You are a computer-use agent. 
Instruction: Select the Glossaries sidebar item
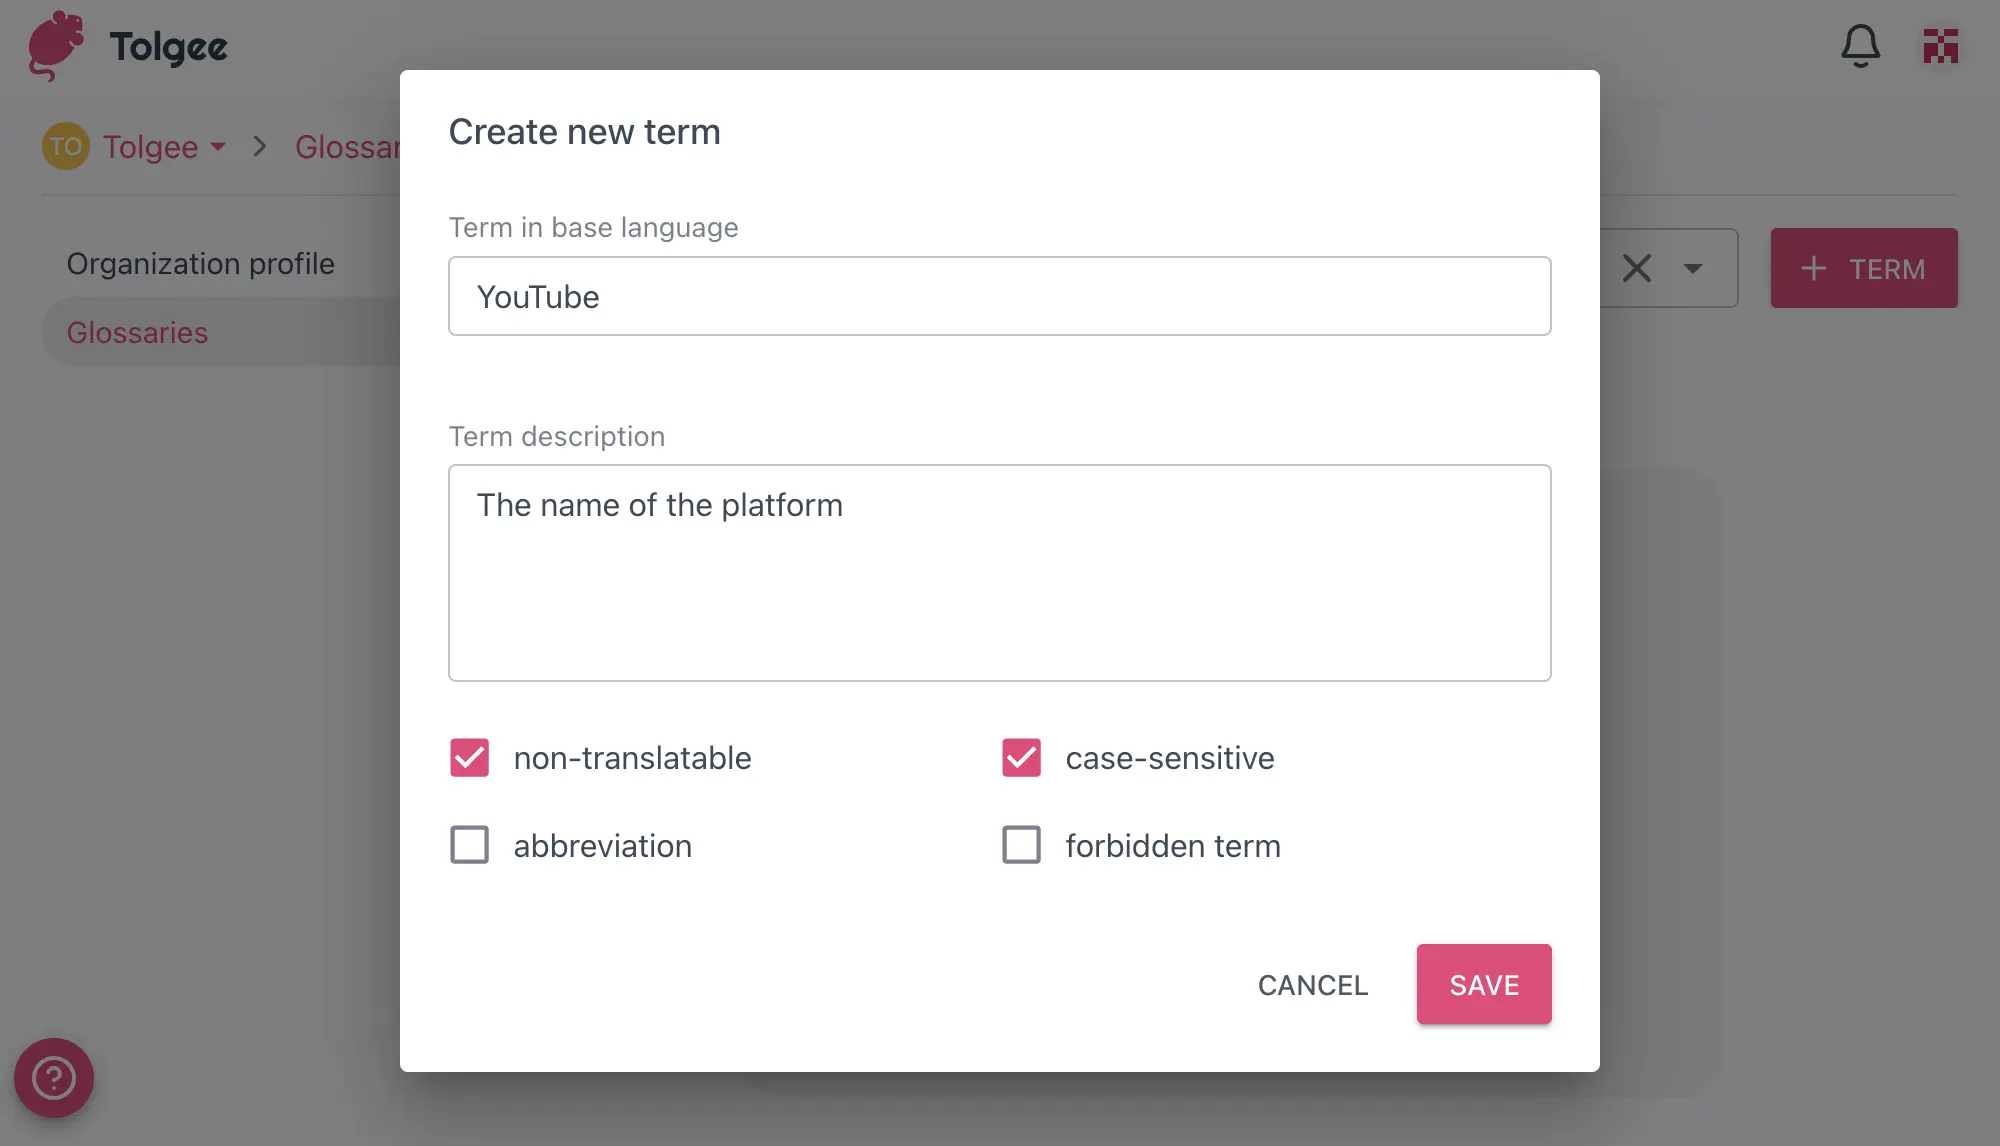click(138, 331)
